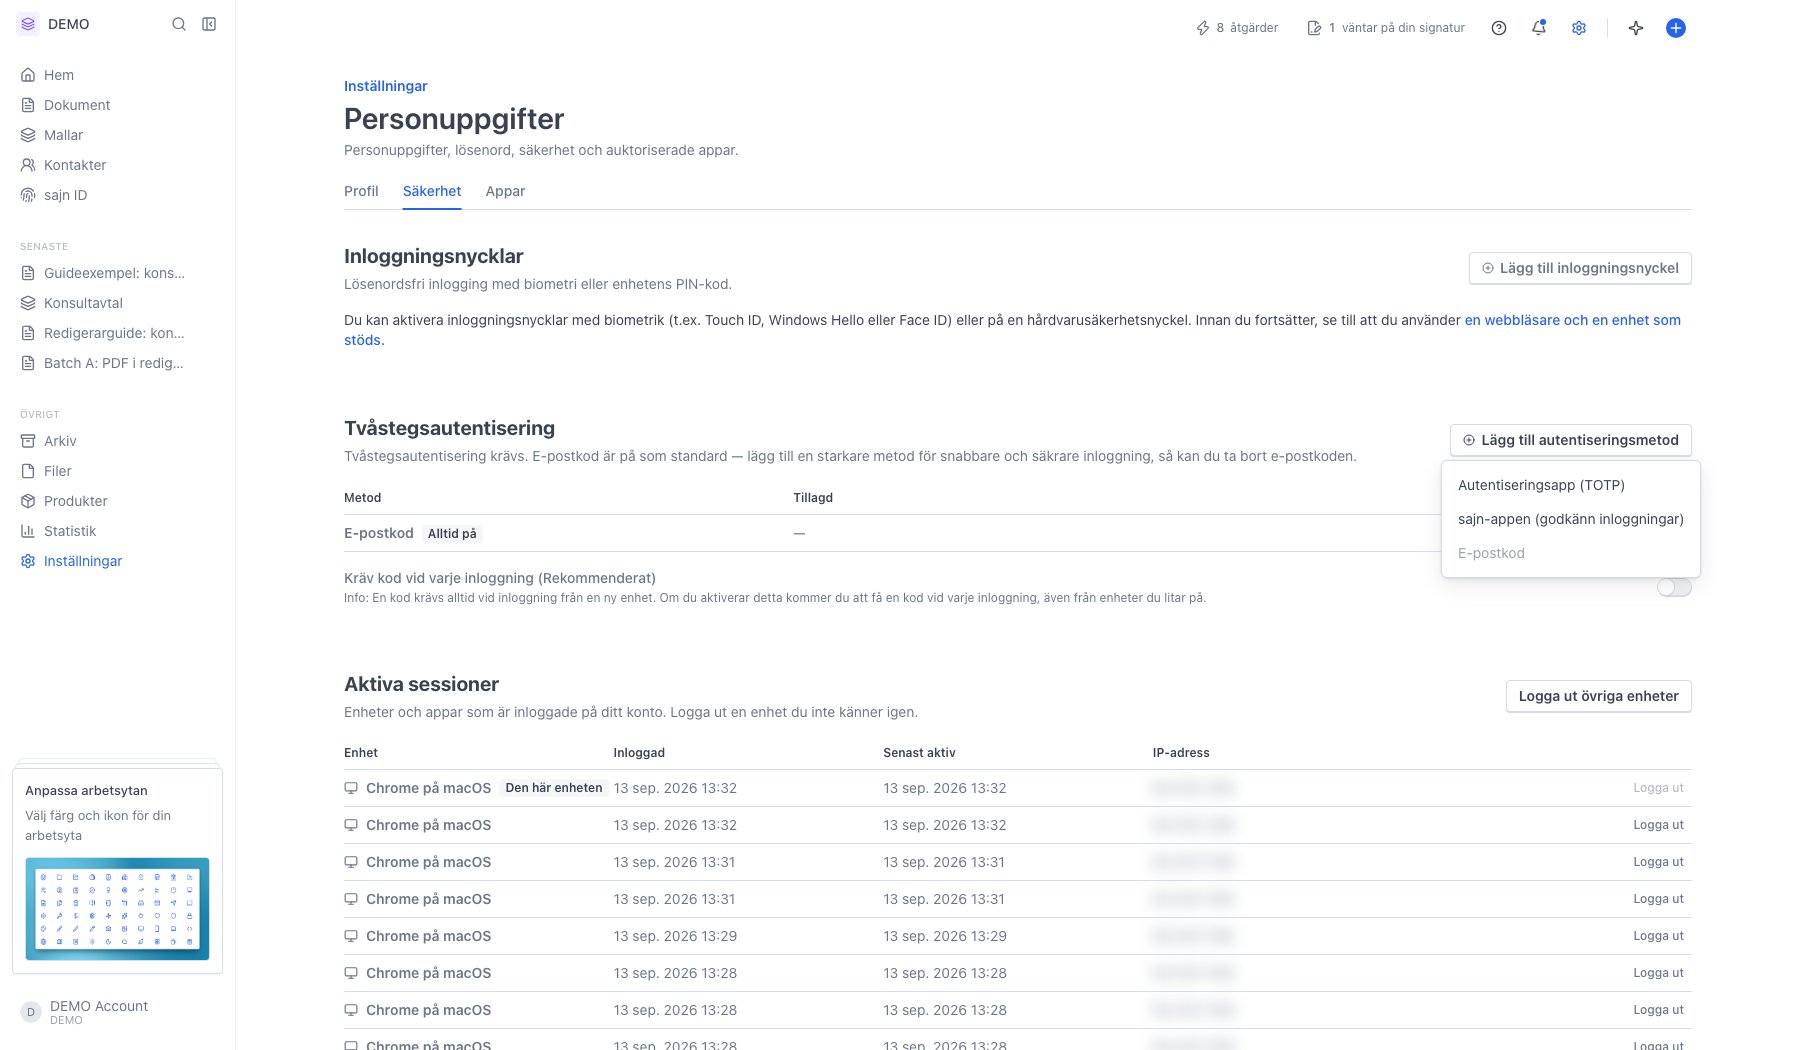Click the search icon in the sidebar

[x=179, y=24]
